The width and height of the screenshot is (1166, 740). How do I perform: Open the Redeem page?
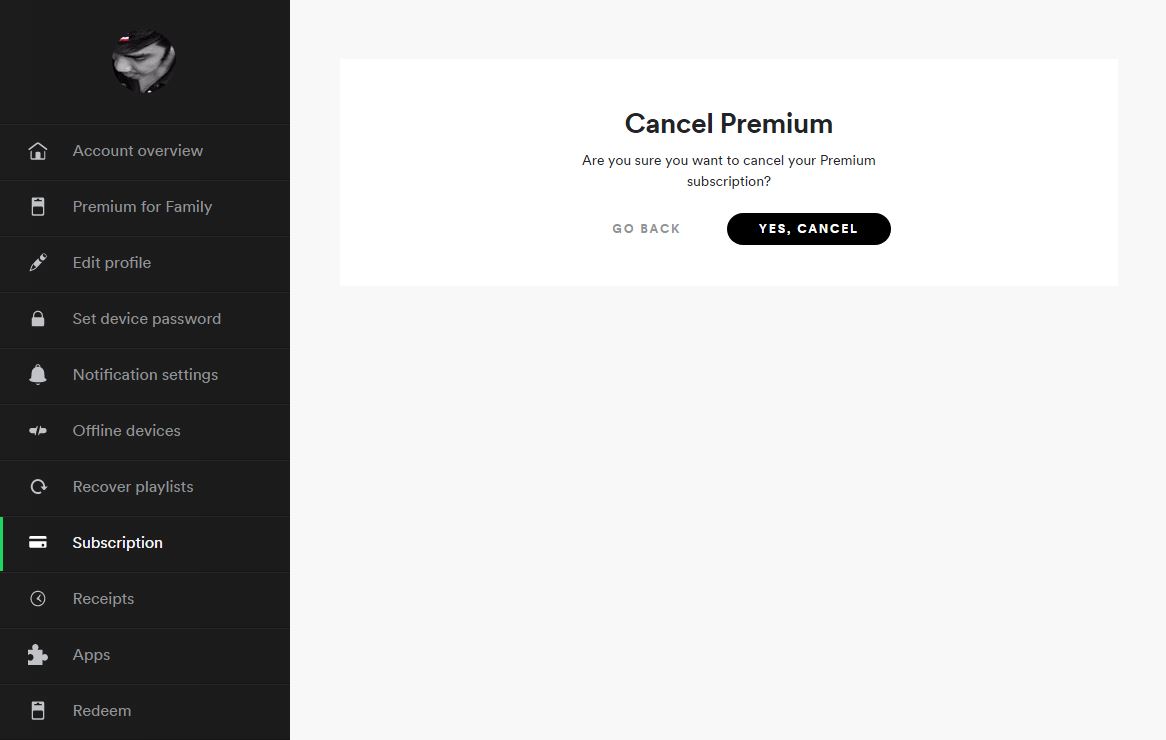coord(102,710)
